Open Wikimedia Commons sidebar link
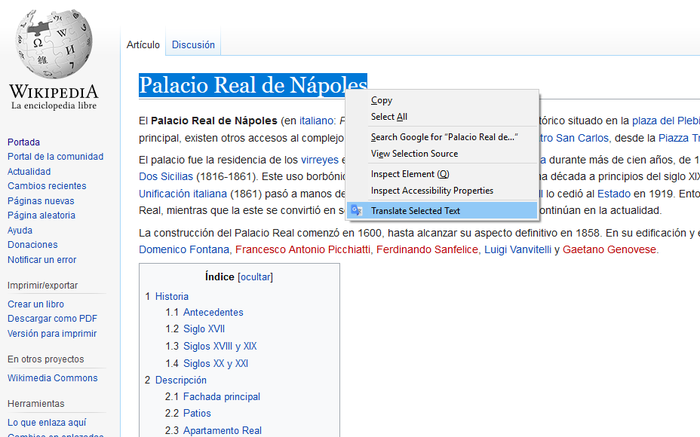 coord(52,378)
